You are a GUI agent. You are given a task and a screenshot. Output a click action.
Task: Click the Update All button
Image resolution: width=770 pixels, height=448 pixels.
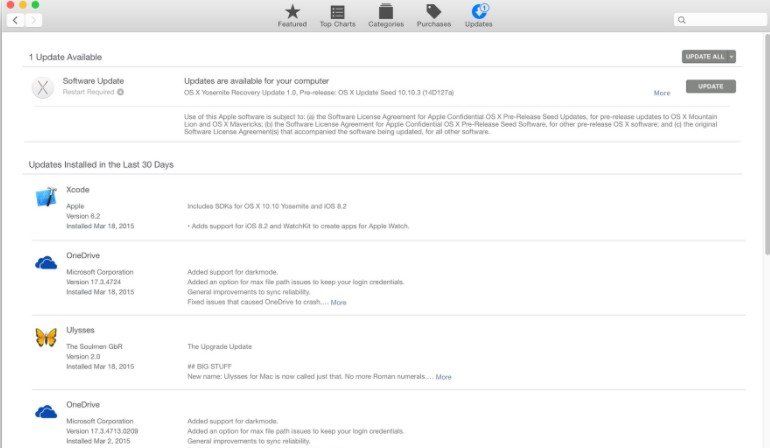(705, 56)
